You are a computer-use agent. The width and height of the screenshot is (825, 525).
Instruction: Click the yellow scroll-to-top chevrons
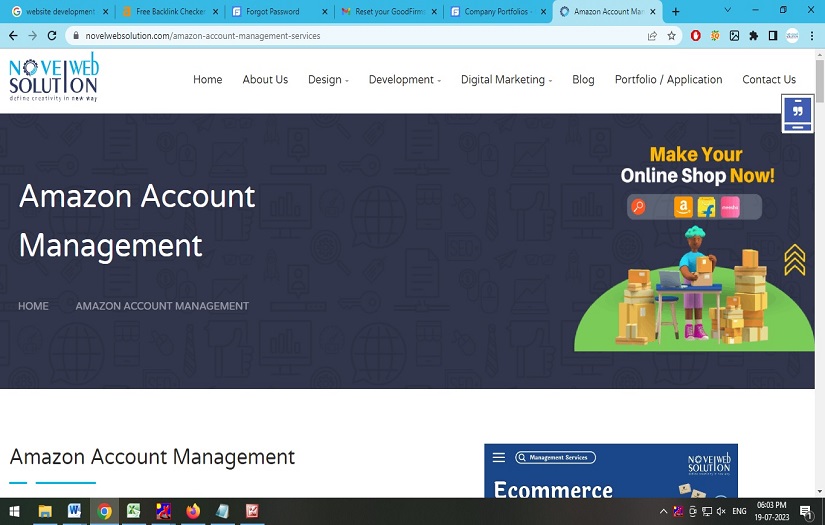pyautogui.click(x=794, y=259)
